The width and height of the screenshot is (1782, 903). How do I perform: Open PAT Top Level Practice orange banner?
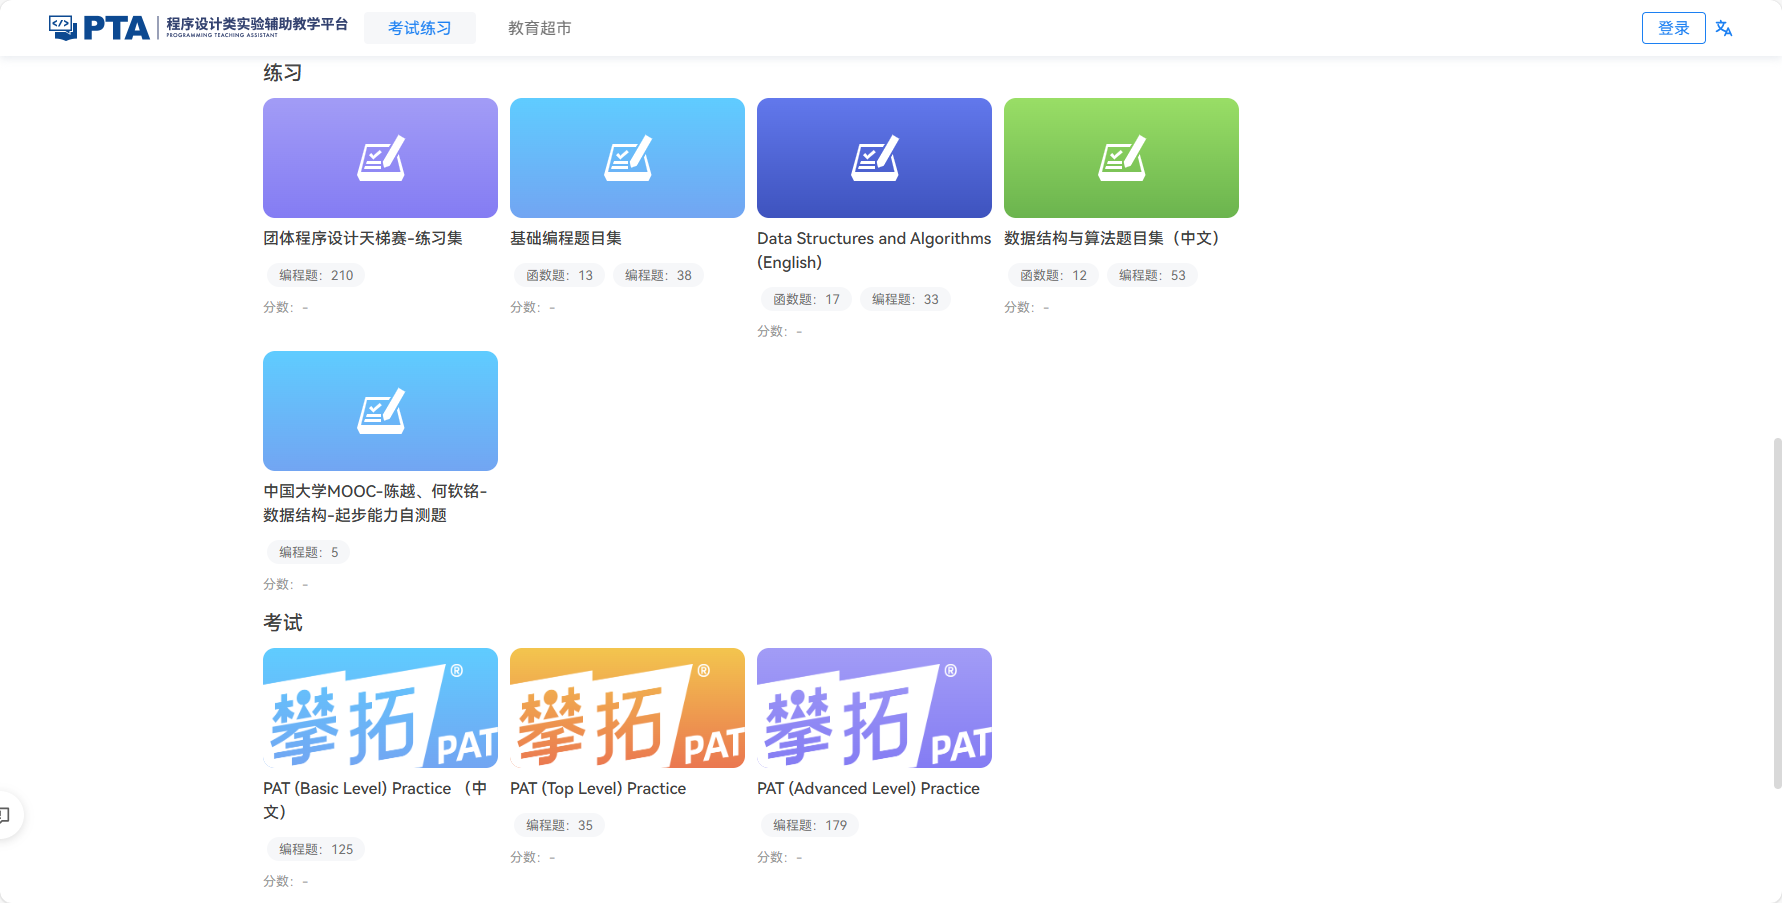(627, 708)
